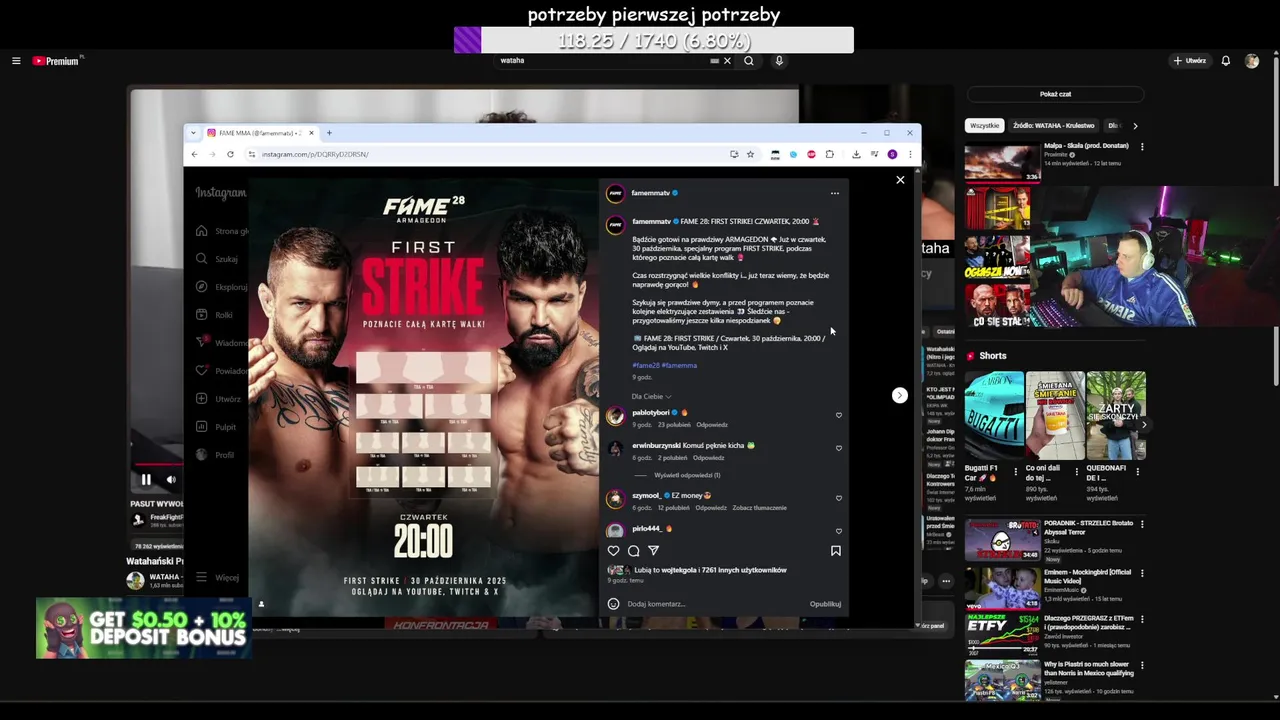
Task: Pause the YouTube video player
Action: pyautogui.click(x=146, y=480)
